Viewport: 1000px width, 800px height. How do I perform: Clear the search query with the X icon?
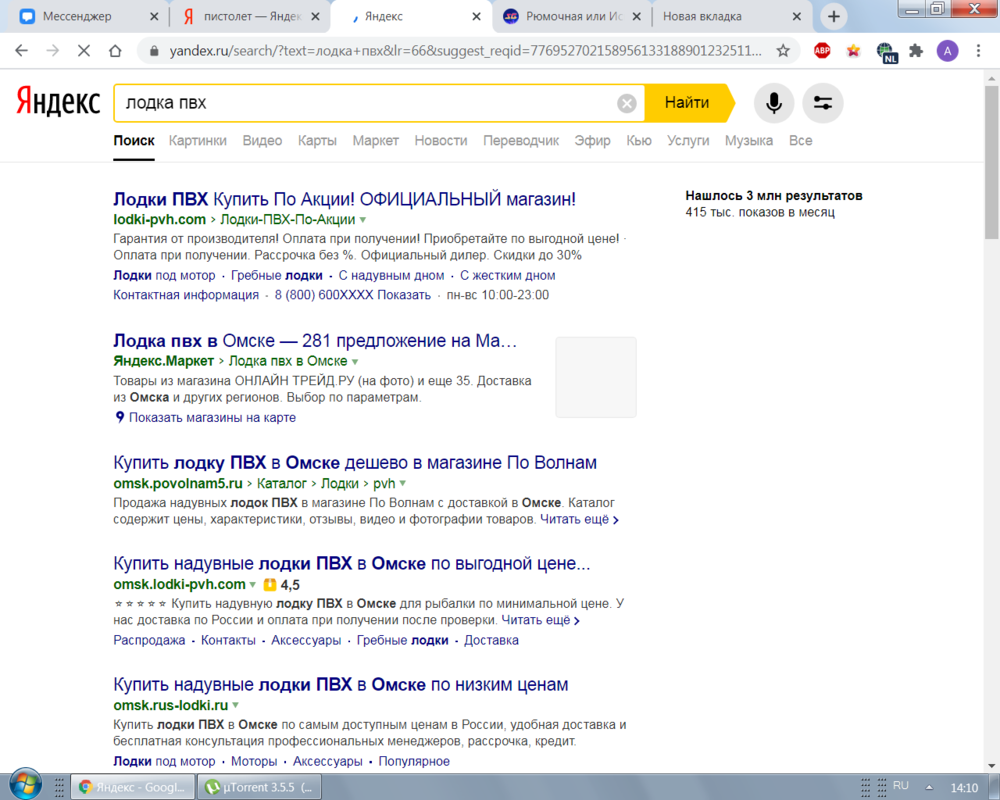click(627, 103)
